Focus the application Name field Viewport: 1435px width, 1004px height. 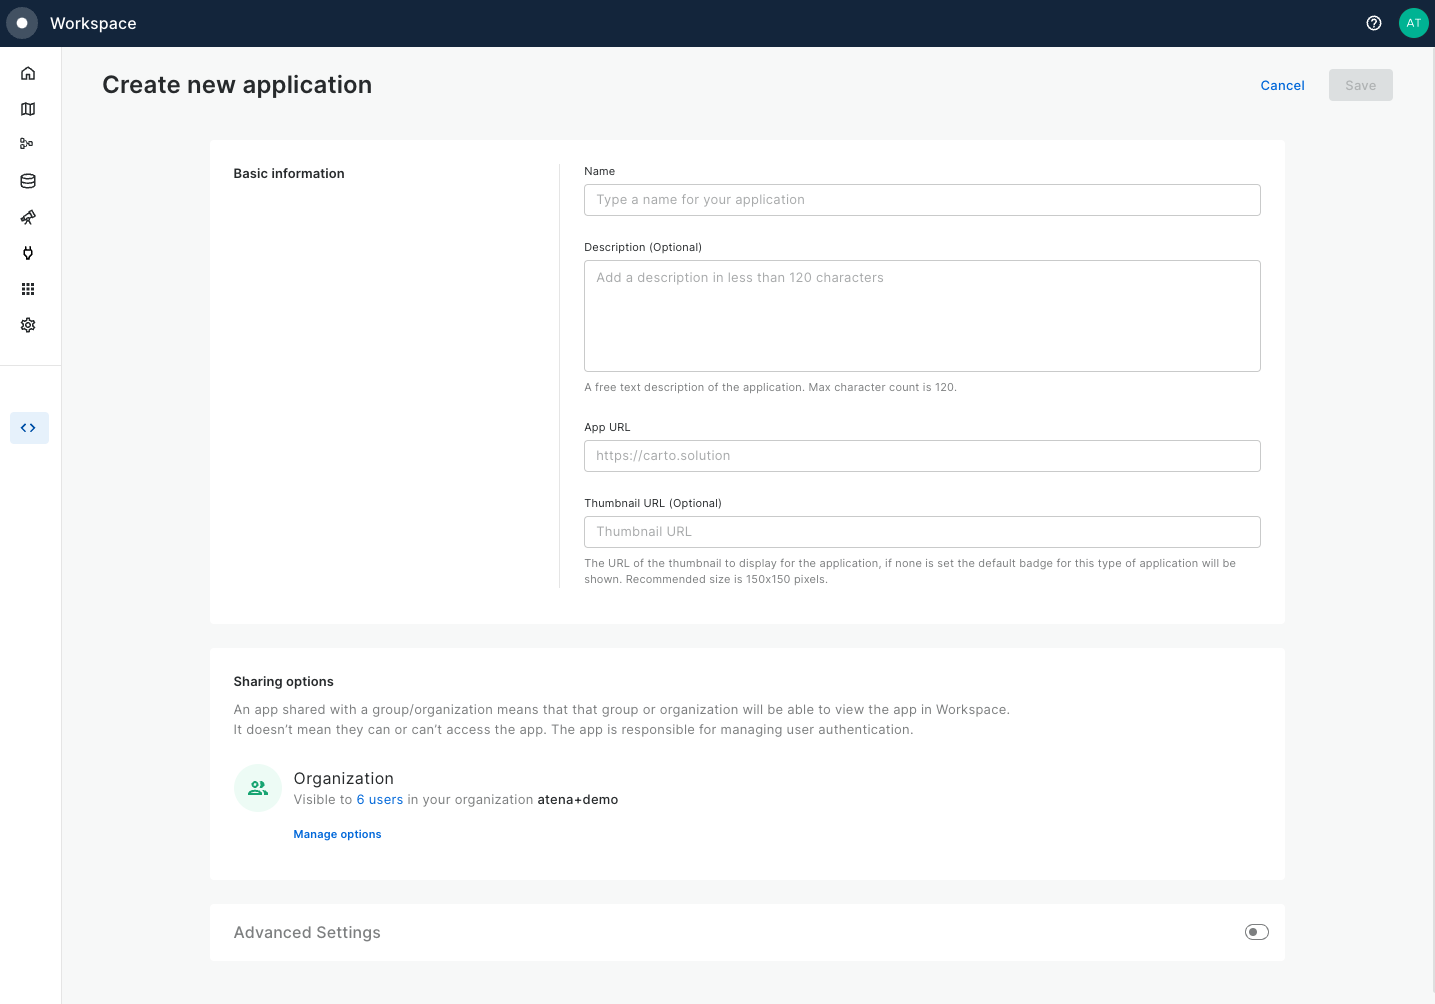[x=922, y=200]
